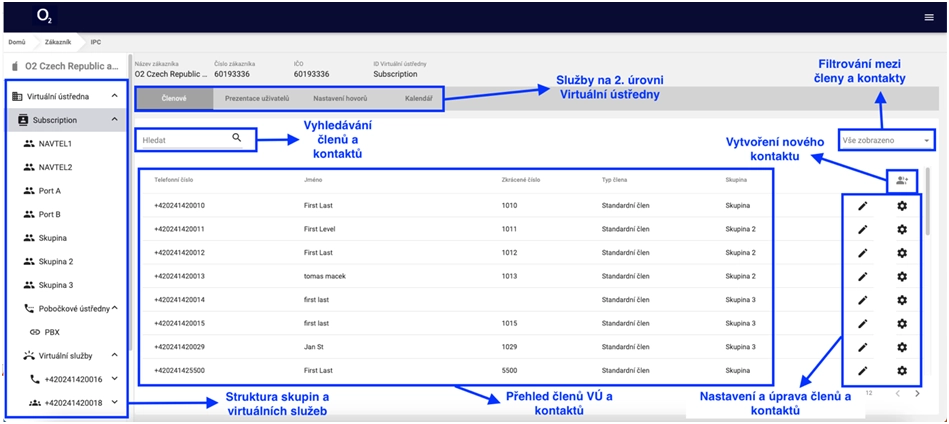Click the Zákazník breadcrumb link
949x424 pixels.
pos(59,42)
